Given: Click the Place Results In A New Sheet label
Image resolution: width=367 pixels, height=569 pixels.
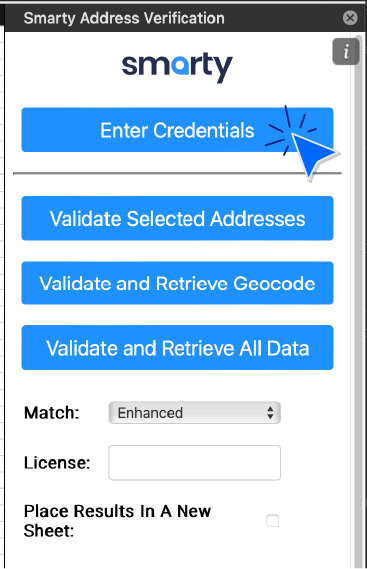Looking at the screenshot, I should click(x=117, y=521).
